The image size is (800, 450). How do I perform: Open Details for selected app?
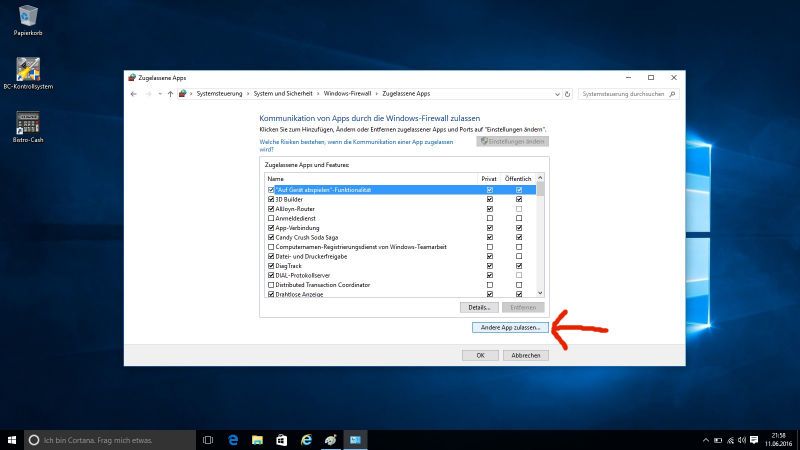(x=479, y=308)
